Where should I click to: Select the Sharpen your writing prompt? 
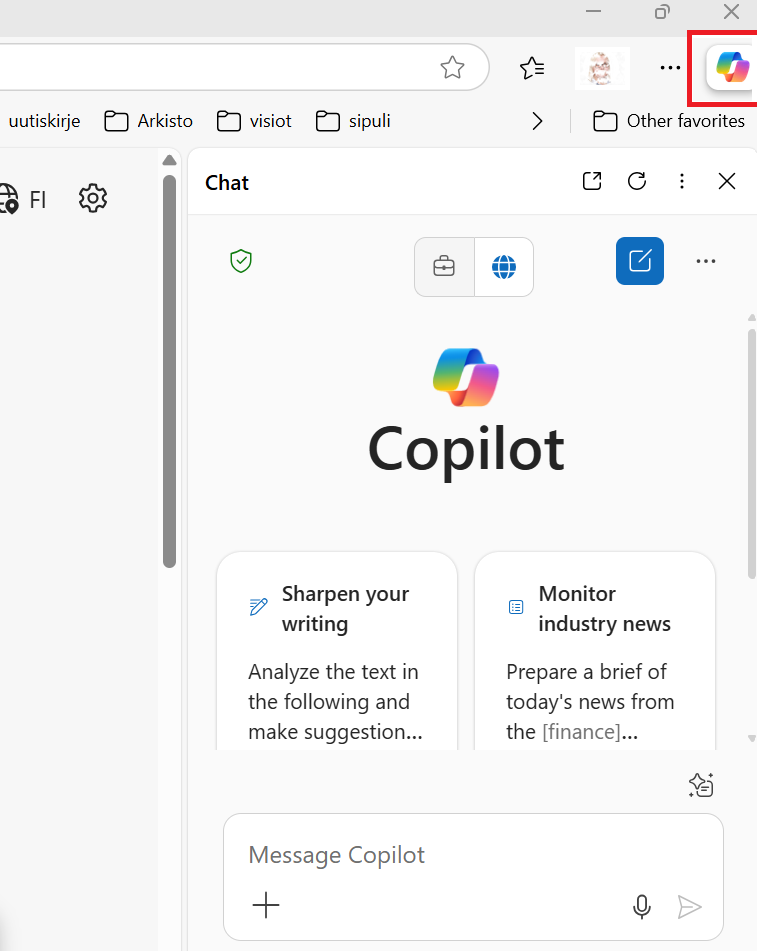[337, 650]
